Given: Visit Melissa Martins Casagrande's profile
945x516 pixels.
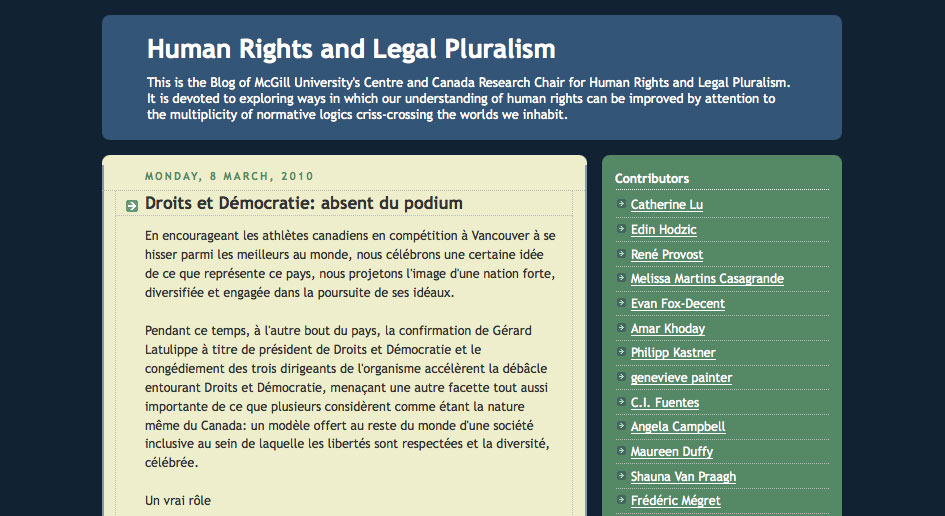Looking at the screenshot, I should point(707,279).
